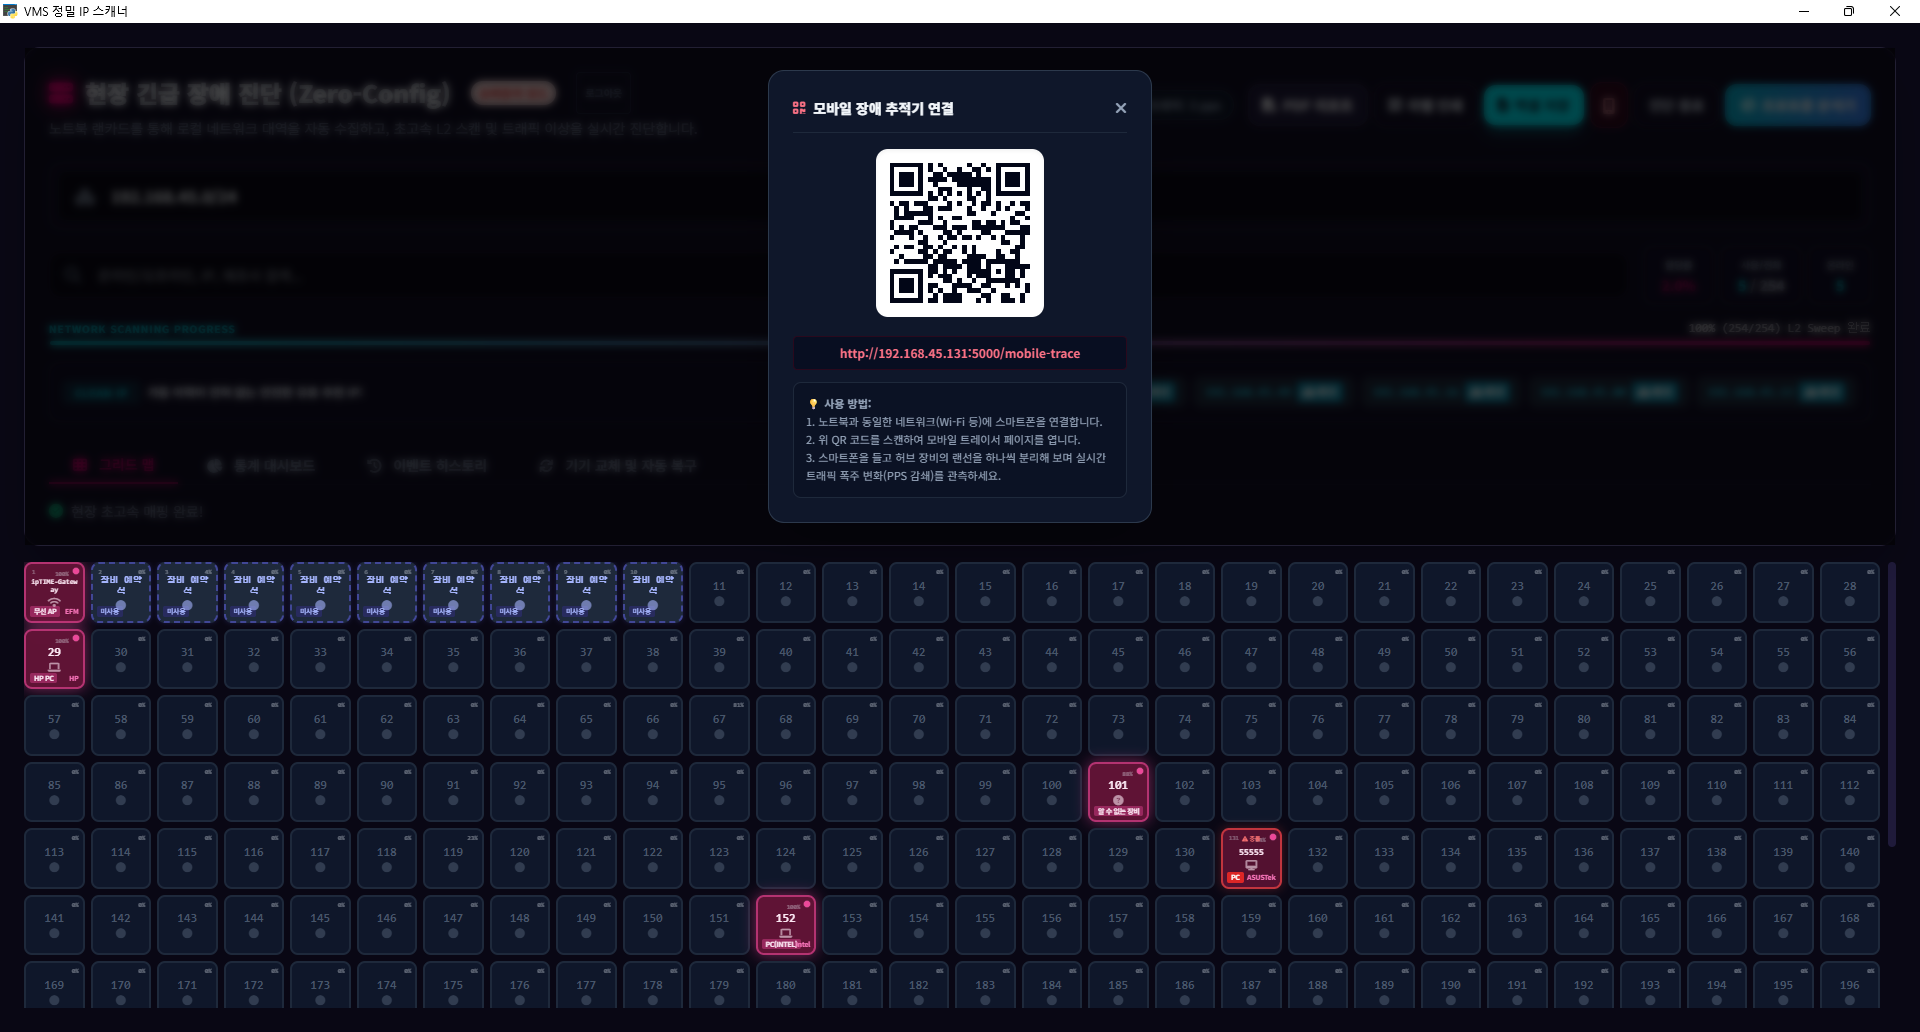Click the gray status dot in cell 24
Viewport: 1920px width, 1032px height.
[1584, 602]
